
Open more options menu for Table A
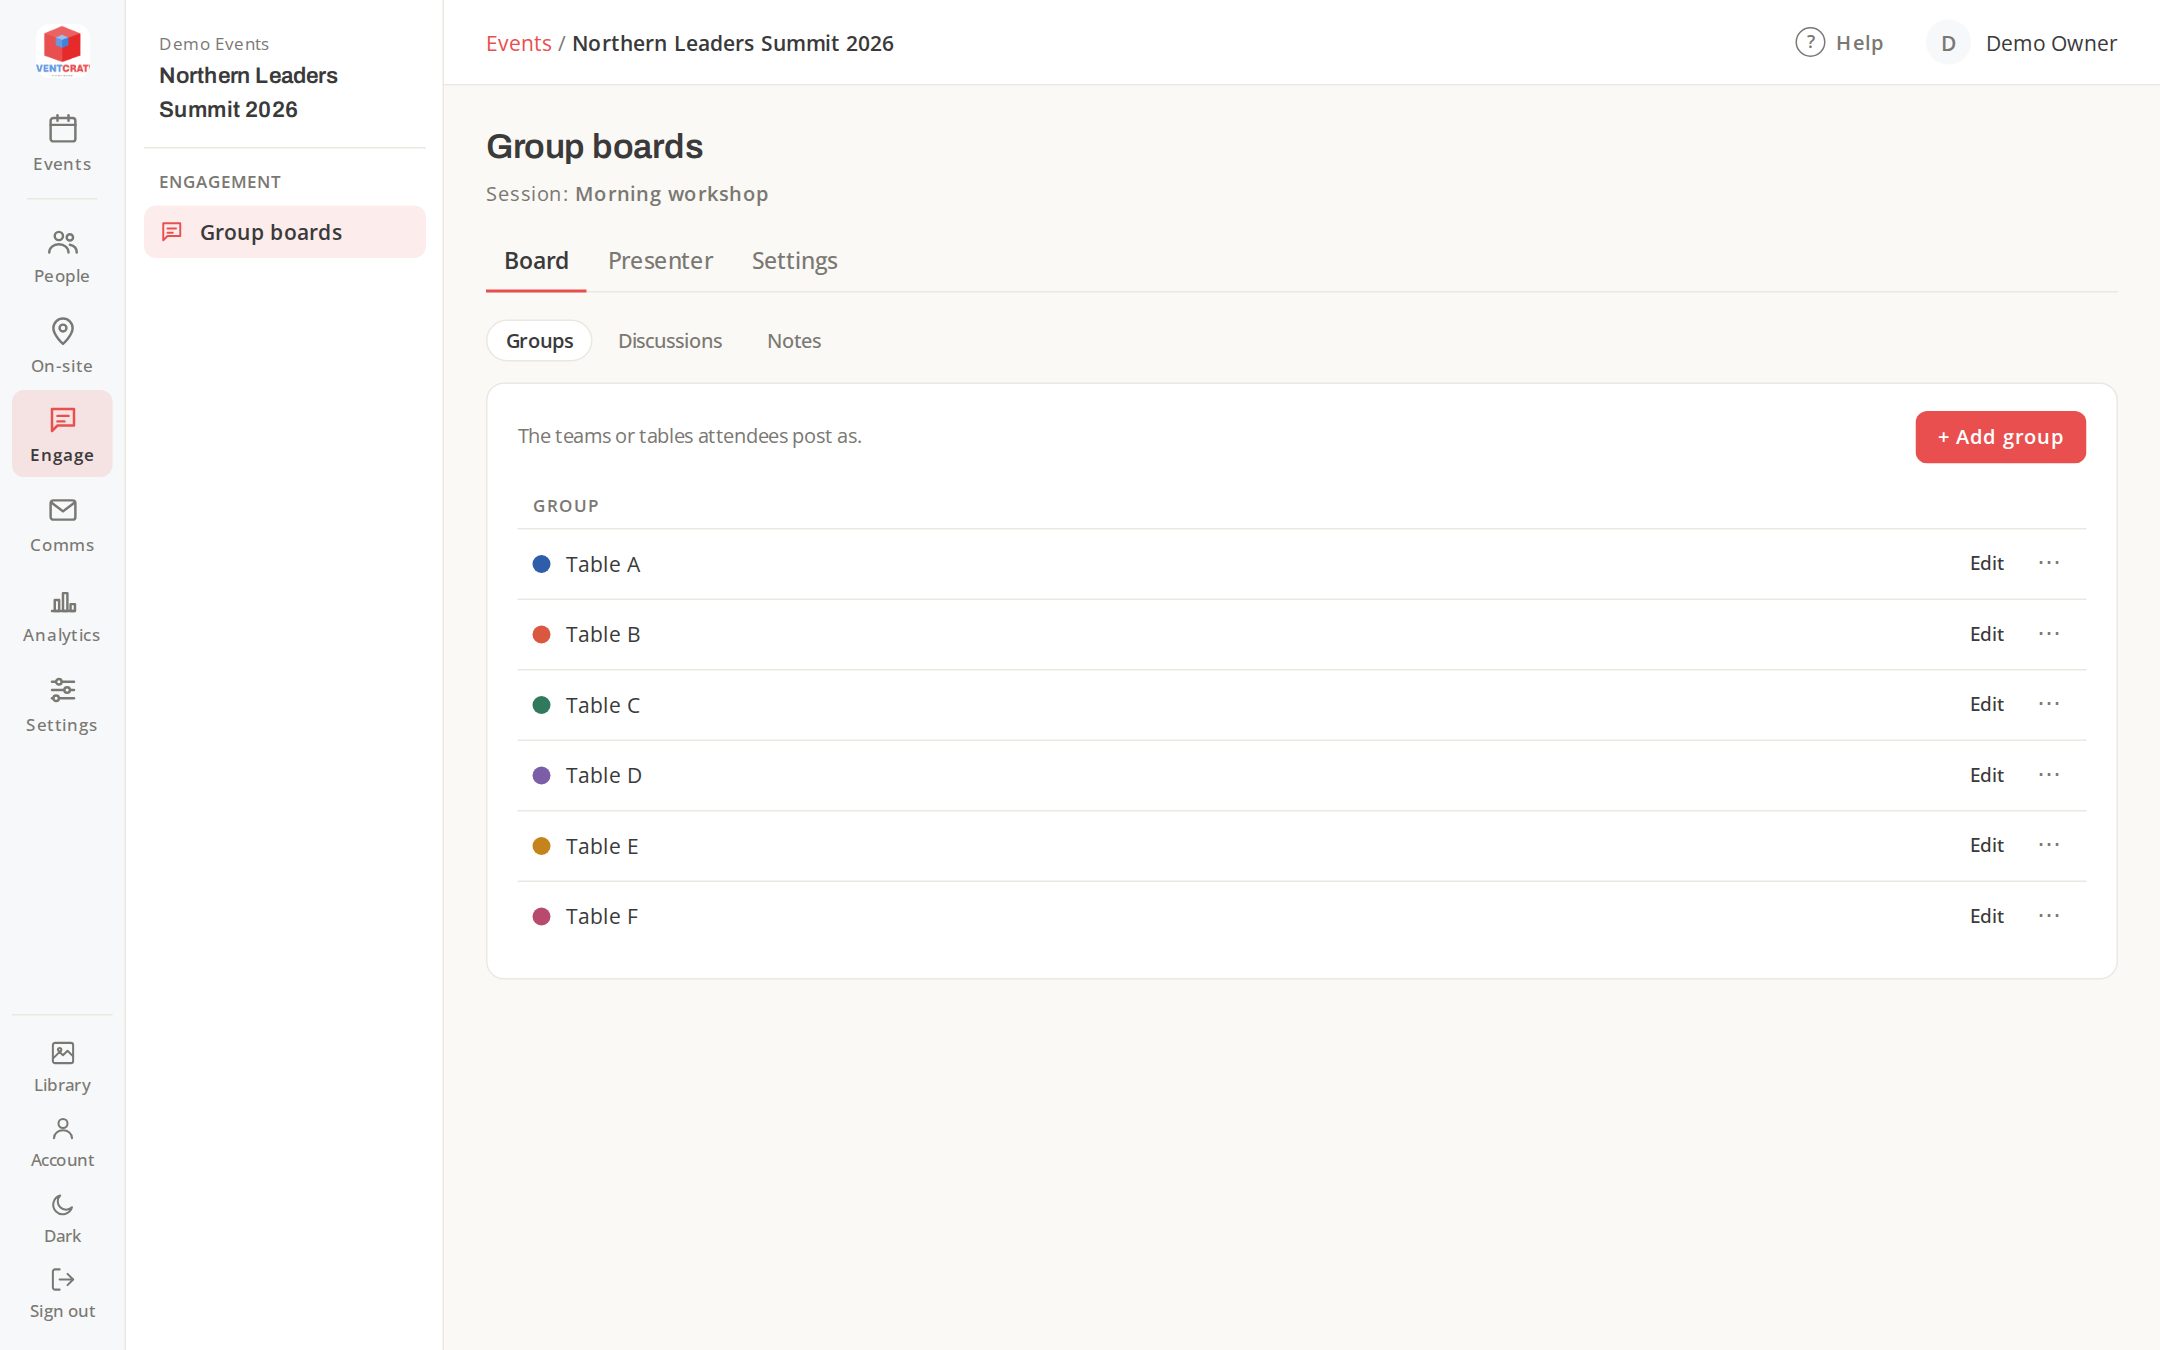pos(2049,563)
